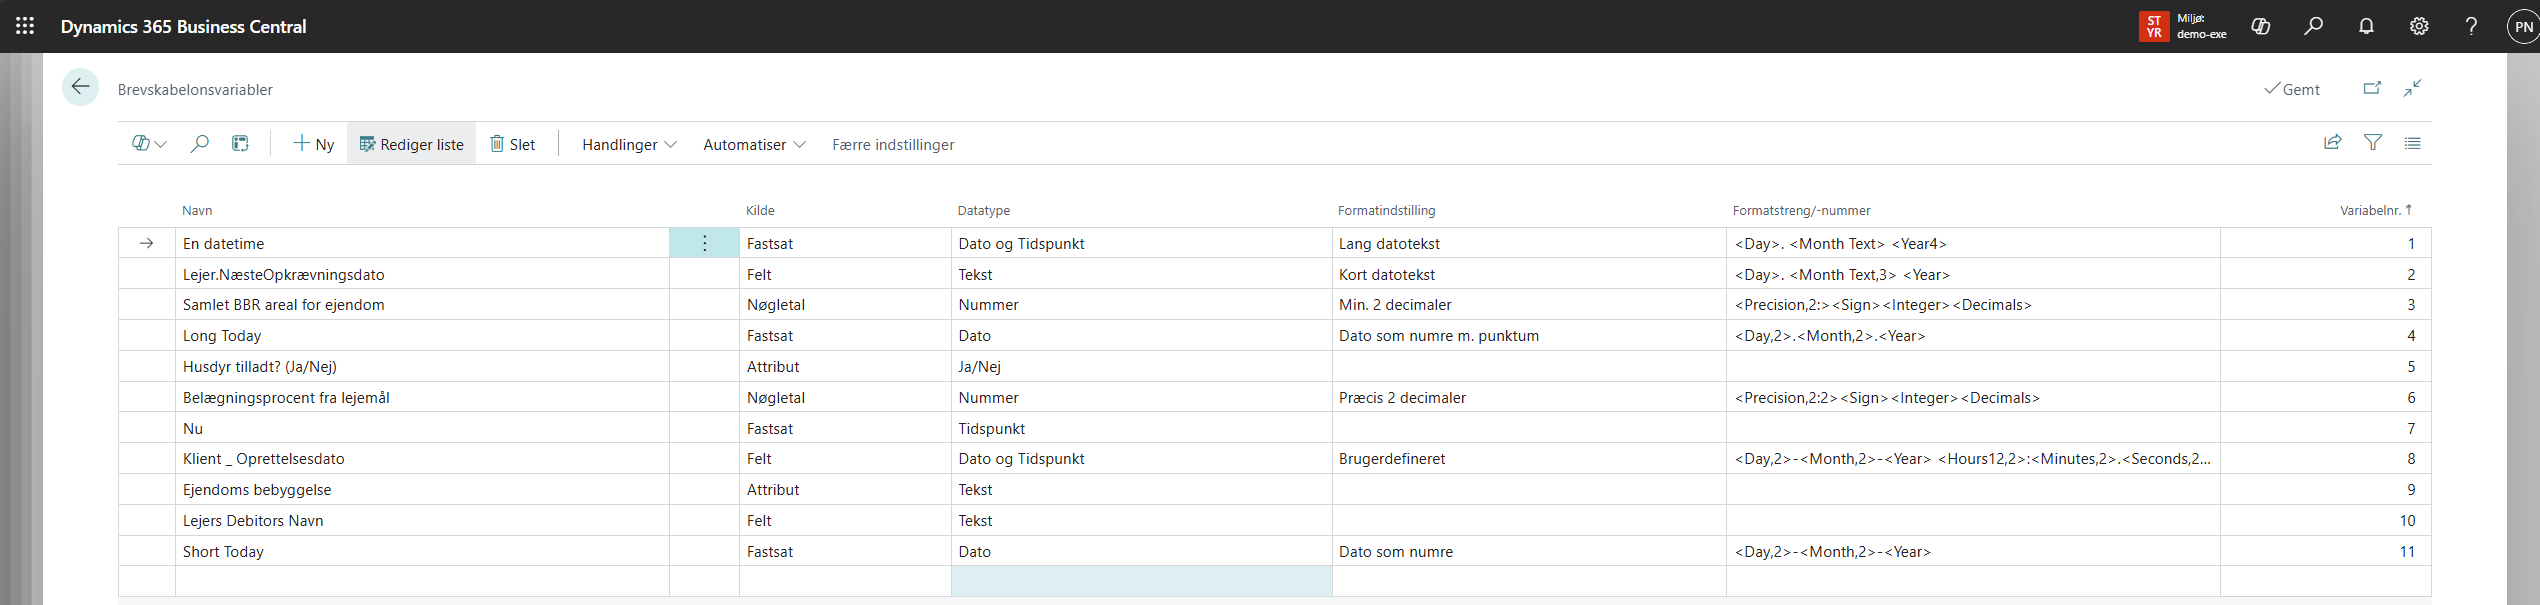Click Ny to create new variable
This screenshot has width=2540, height=605.
(313, 144)
